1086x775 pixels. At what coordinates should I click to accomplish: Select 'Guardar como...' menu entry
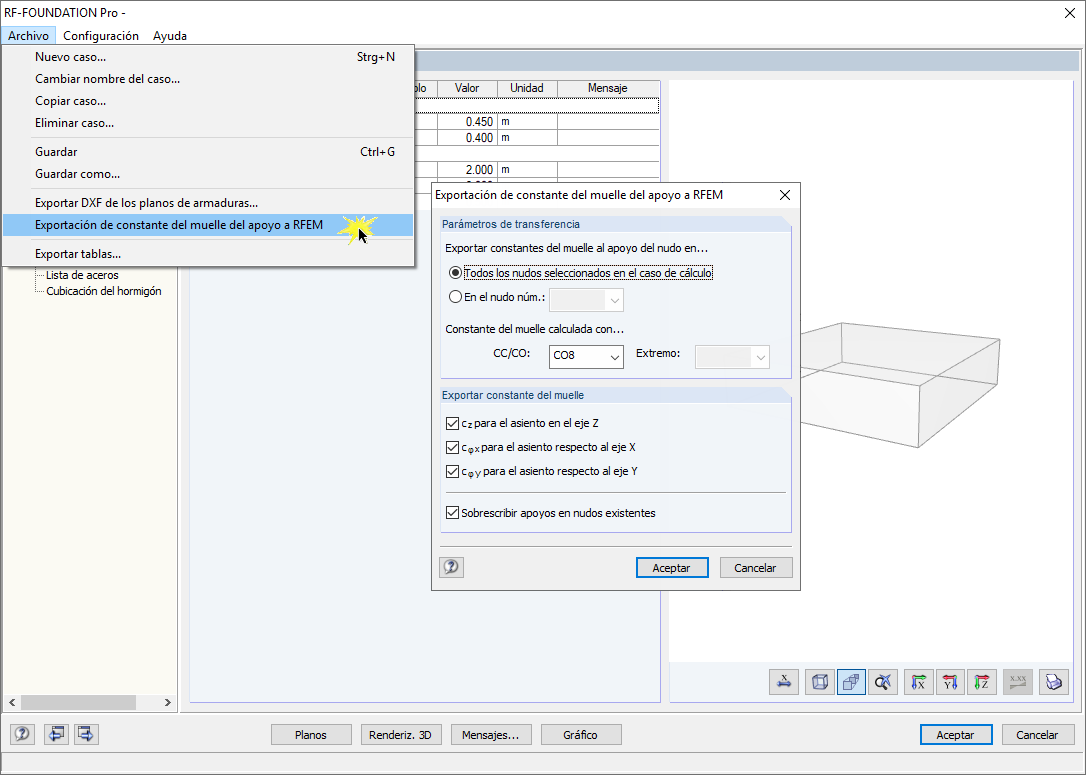208,174
